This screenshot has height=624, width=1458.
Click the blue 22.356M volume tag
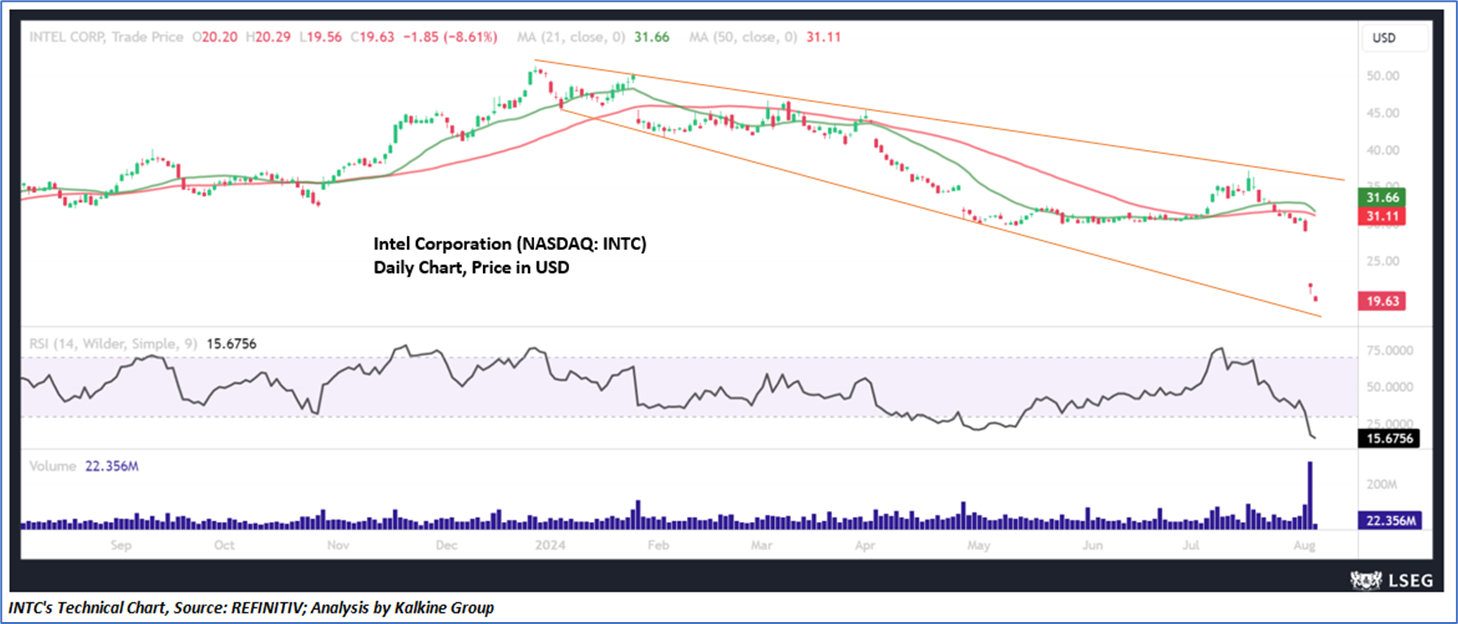(1390, 520)
